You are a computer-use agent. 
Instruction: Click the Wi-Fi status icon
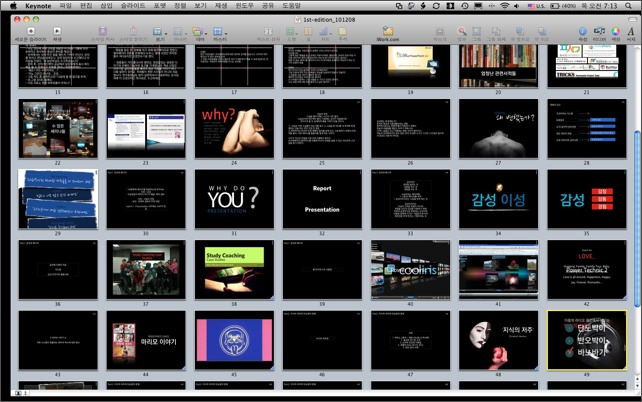[504, 6]
